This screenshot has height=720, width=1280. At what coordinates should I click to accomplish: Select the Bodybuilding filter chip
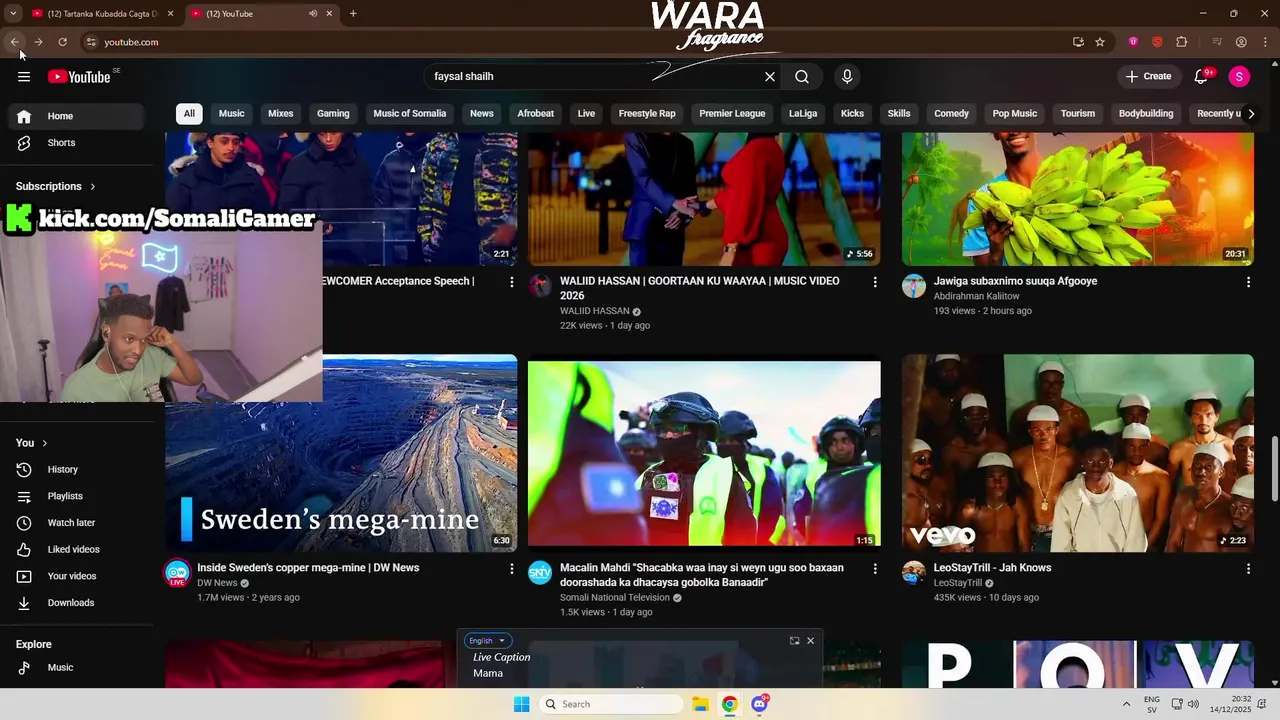coord(1146,114)
